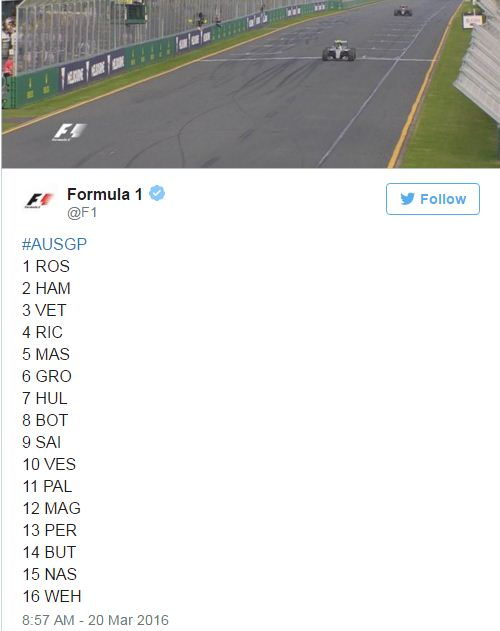This screenshot has height=631, width=500.
Task: Open the tweet timestamp 8:57 AM - 20 Mar 2016
Action: pos(95,620)
